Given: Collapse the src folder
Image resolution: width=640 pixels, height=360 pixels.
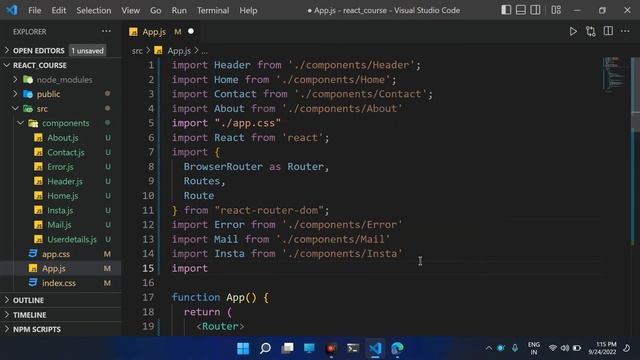Looking at the screenshot, I should click(61, 109).
